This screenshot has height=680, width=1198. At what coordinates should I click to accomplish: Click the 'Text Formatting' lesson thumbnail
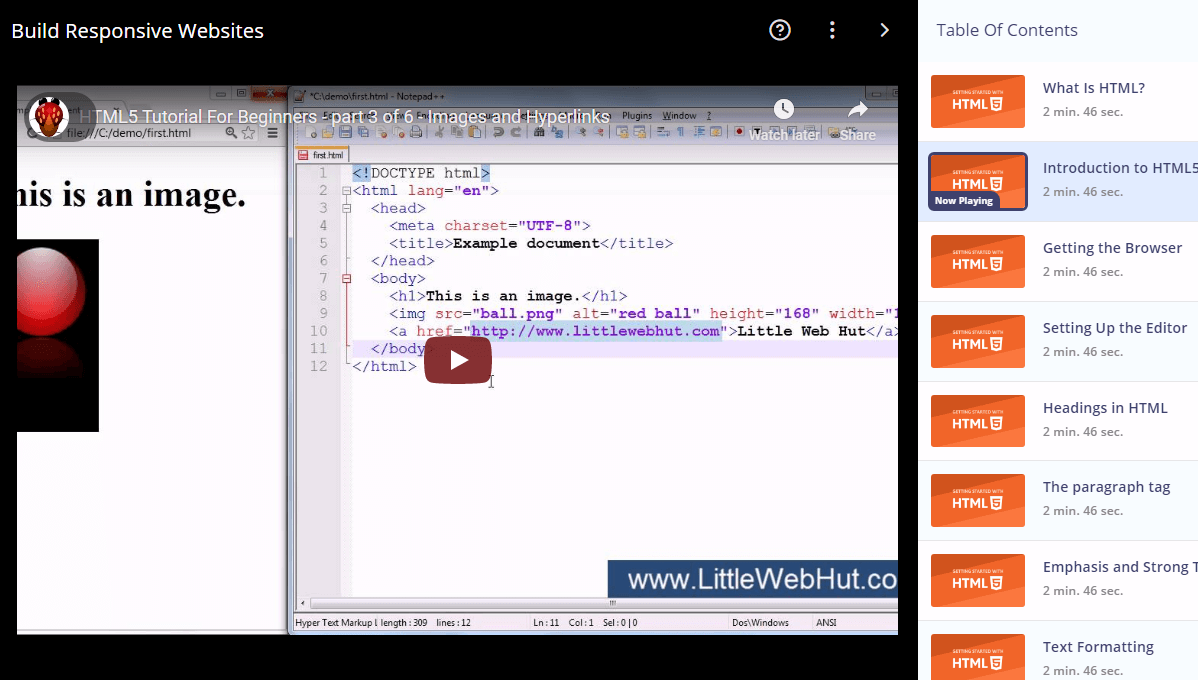[x=977, y=655]
